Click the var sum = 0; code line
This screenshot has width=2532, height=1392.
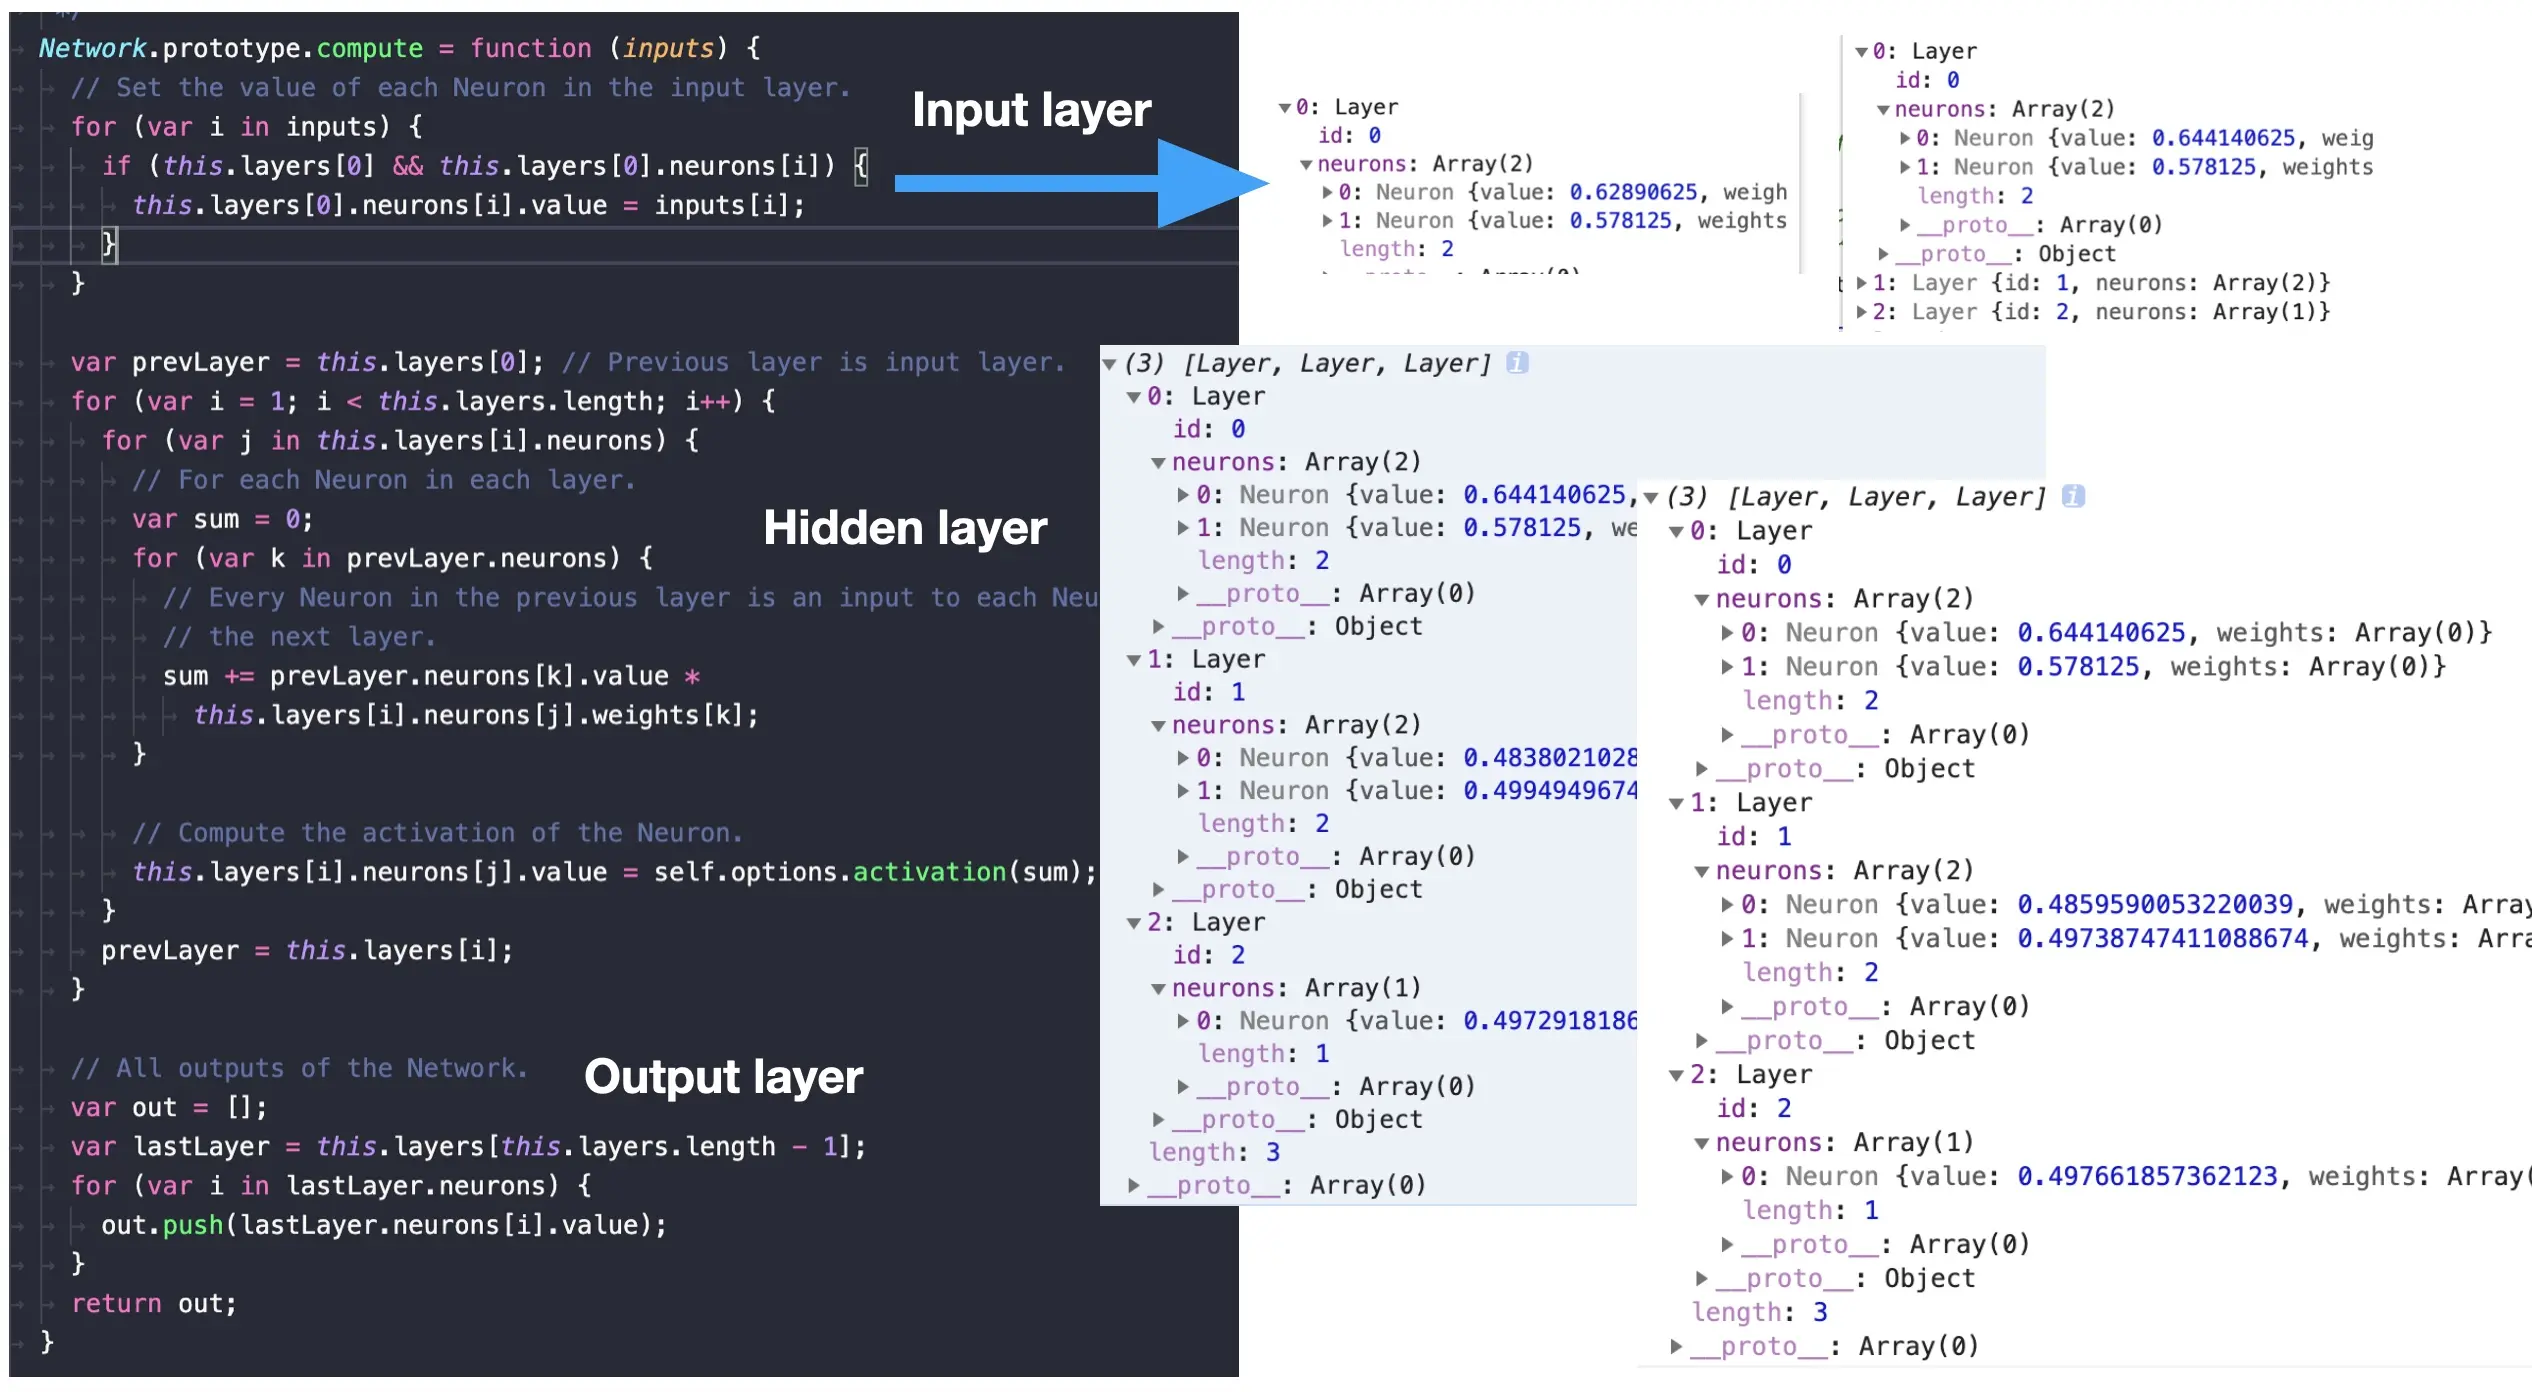(222, 520)
